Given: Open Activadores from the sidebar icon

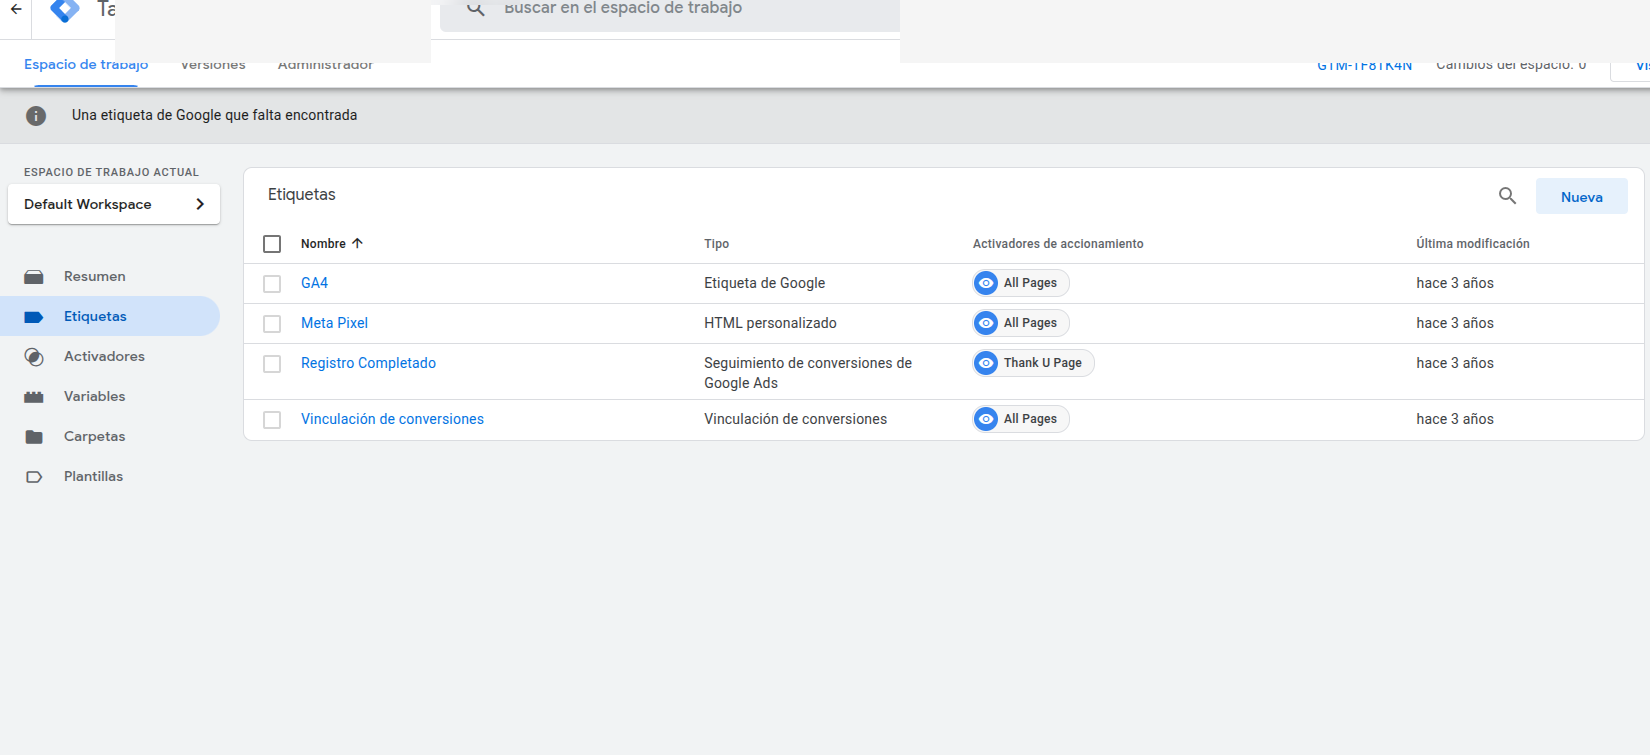Looking at the screenshot, I should [34, 357].
